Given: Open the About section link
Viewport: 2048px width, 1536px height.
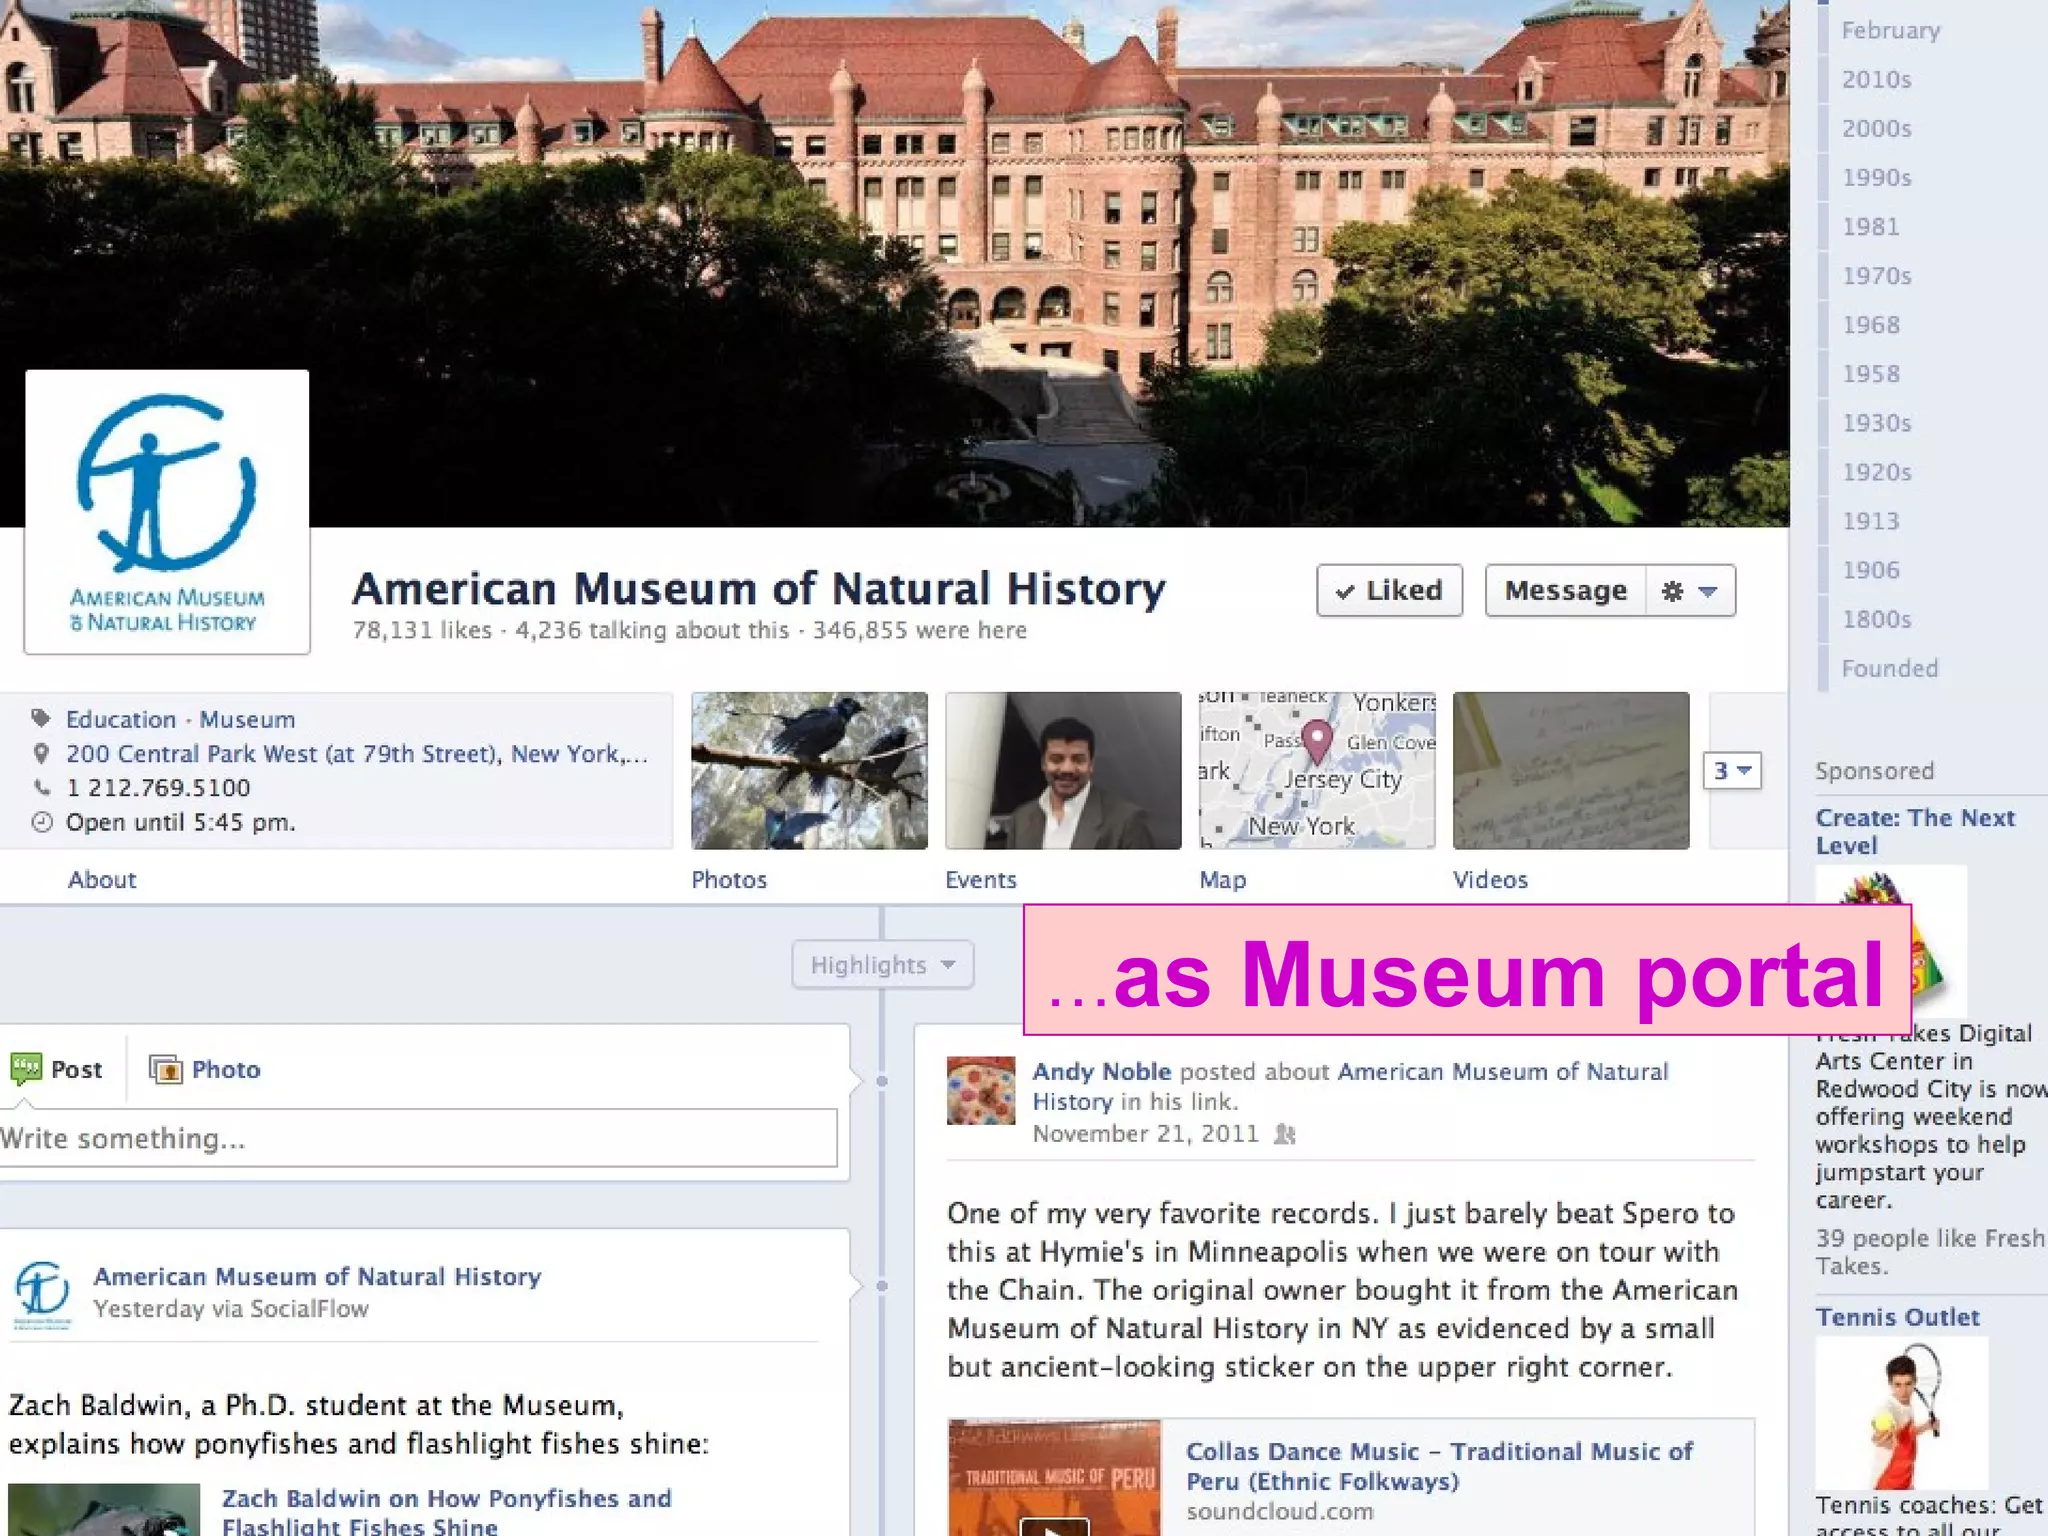Looking at the screenshot, I should (102, 879).
